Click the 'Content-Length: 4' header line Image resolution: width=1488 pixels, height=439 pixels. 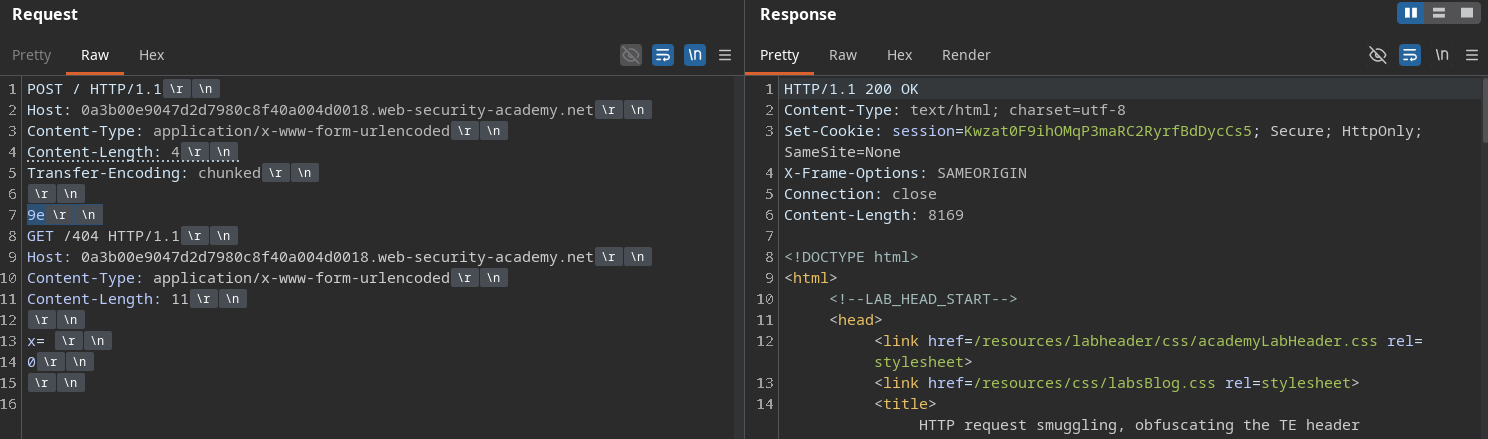pyautogui.click(x=103, y=152)
